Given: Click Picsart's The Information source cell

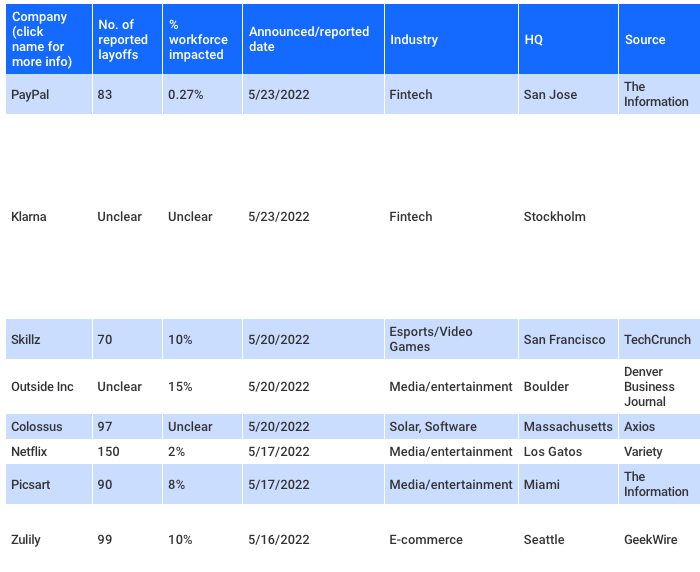Looking at the screenshot, I should (659, 484).
